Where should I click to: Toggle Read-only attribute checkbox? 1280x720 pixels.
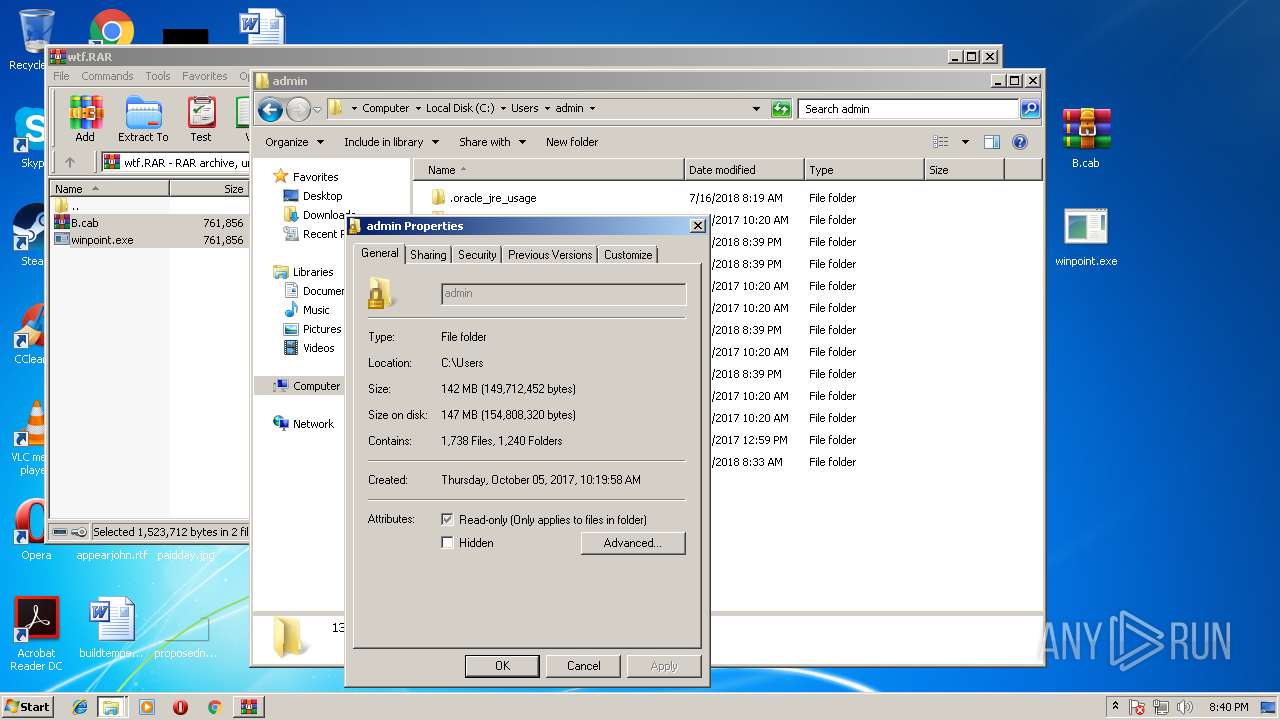click(447, 519)
